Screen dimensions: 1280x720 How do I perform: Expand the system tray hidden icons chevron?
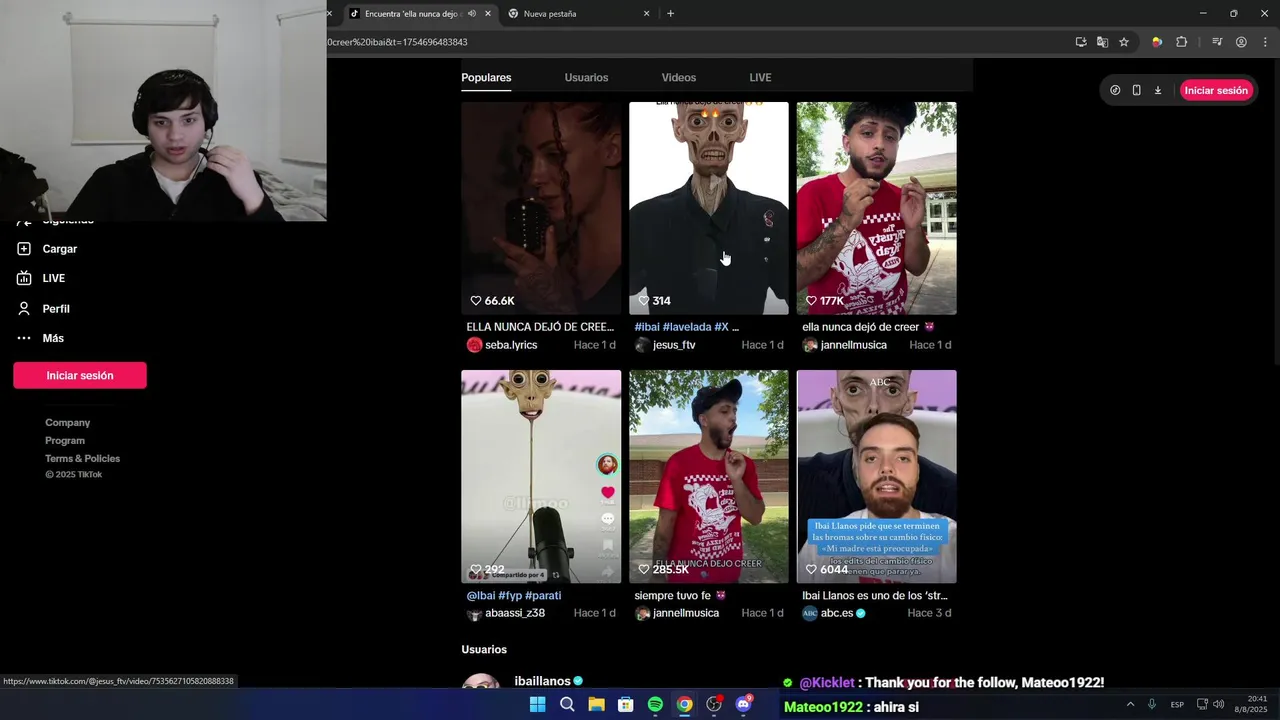point(1131,704)
